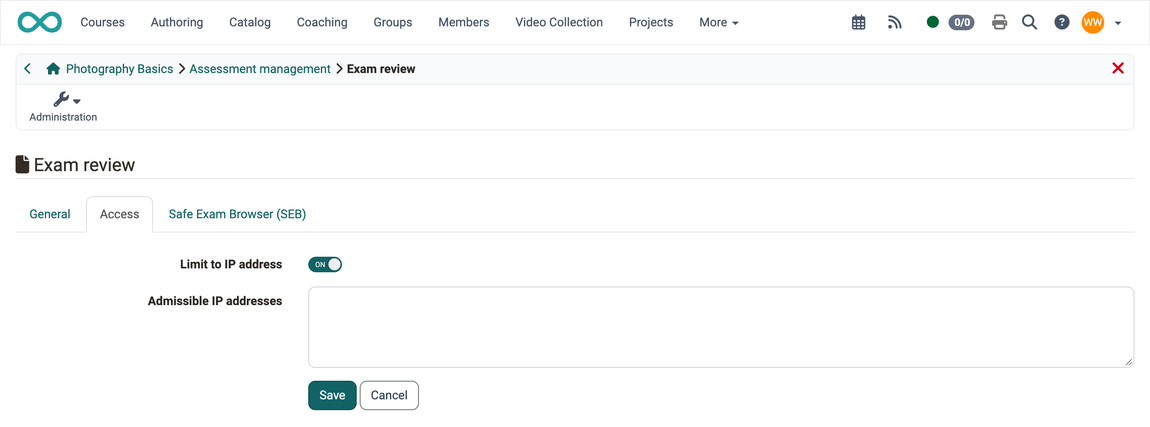Screen dimensions: 1150x427
Task: Click the Admissible IP addresses label
Action: tap(215, 301)
